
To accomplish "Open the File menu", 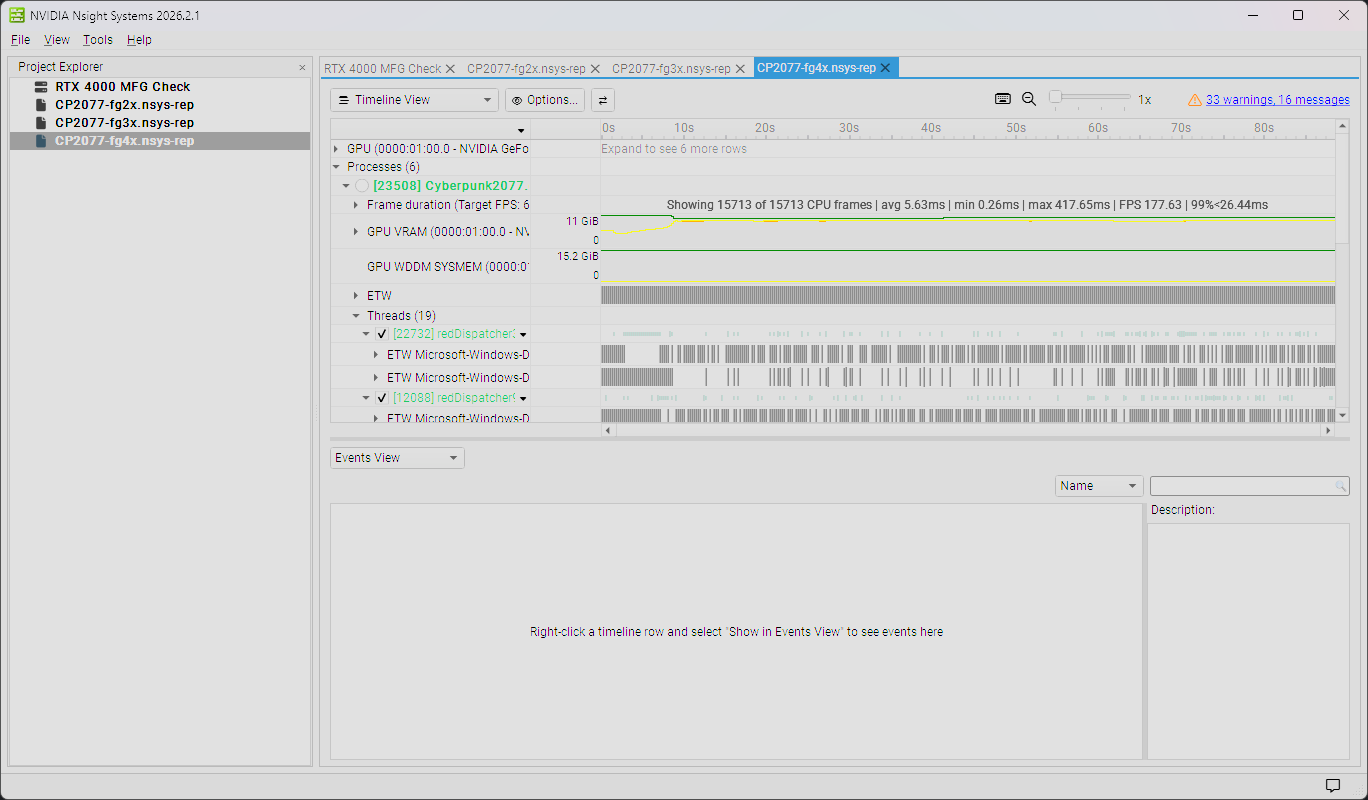I will click(20, 40).
